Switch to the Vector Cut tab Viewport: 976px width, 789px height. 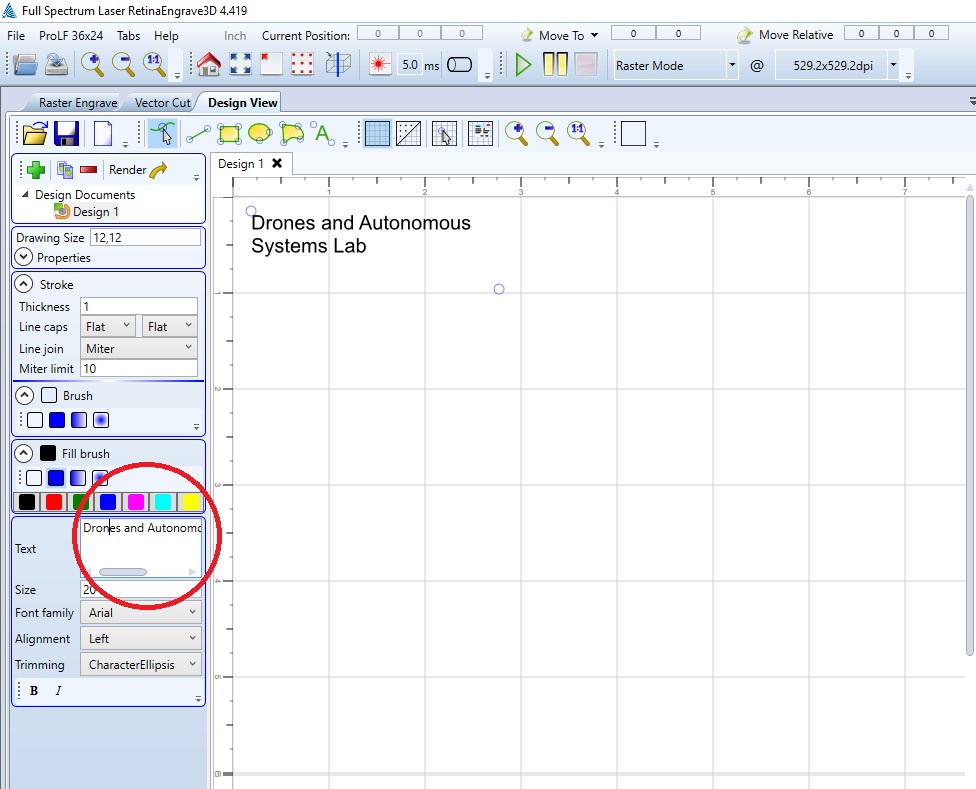pos(162,103)
